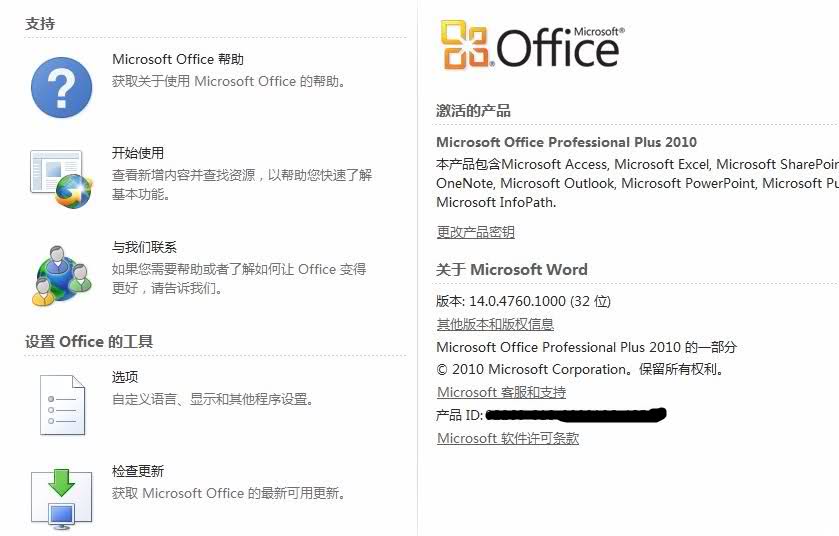Click the version text 14.0.4760.1000

[x=517, y=301]
